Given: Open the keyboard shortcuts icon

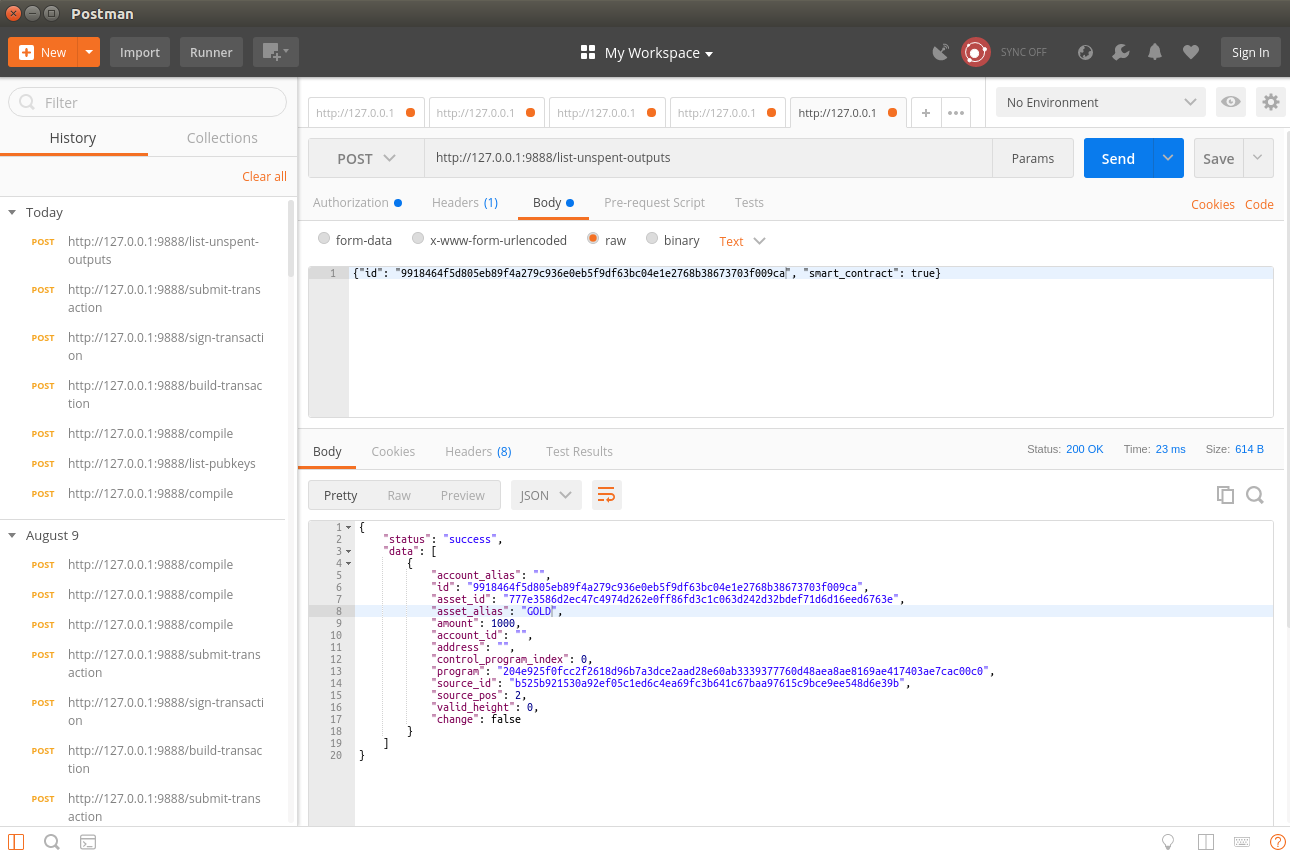Looking at the screenshot, I should click(1242, 842).
